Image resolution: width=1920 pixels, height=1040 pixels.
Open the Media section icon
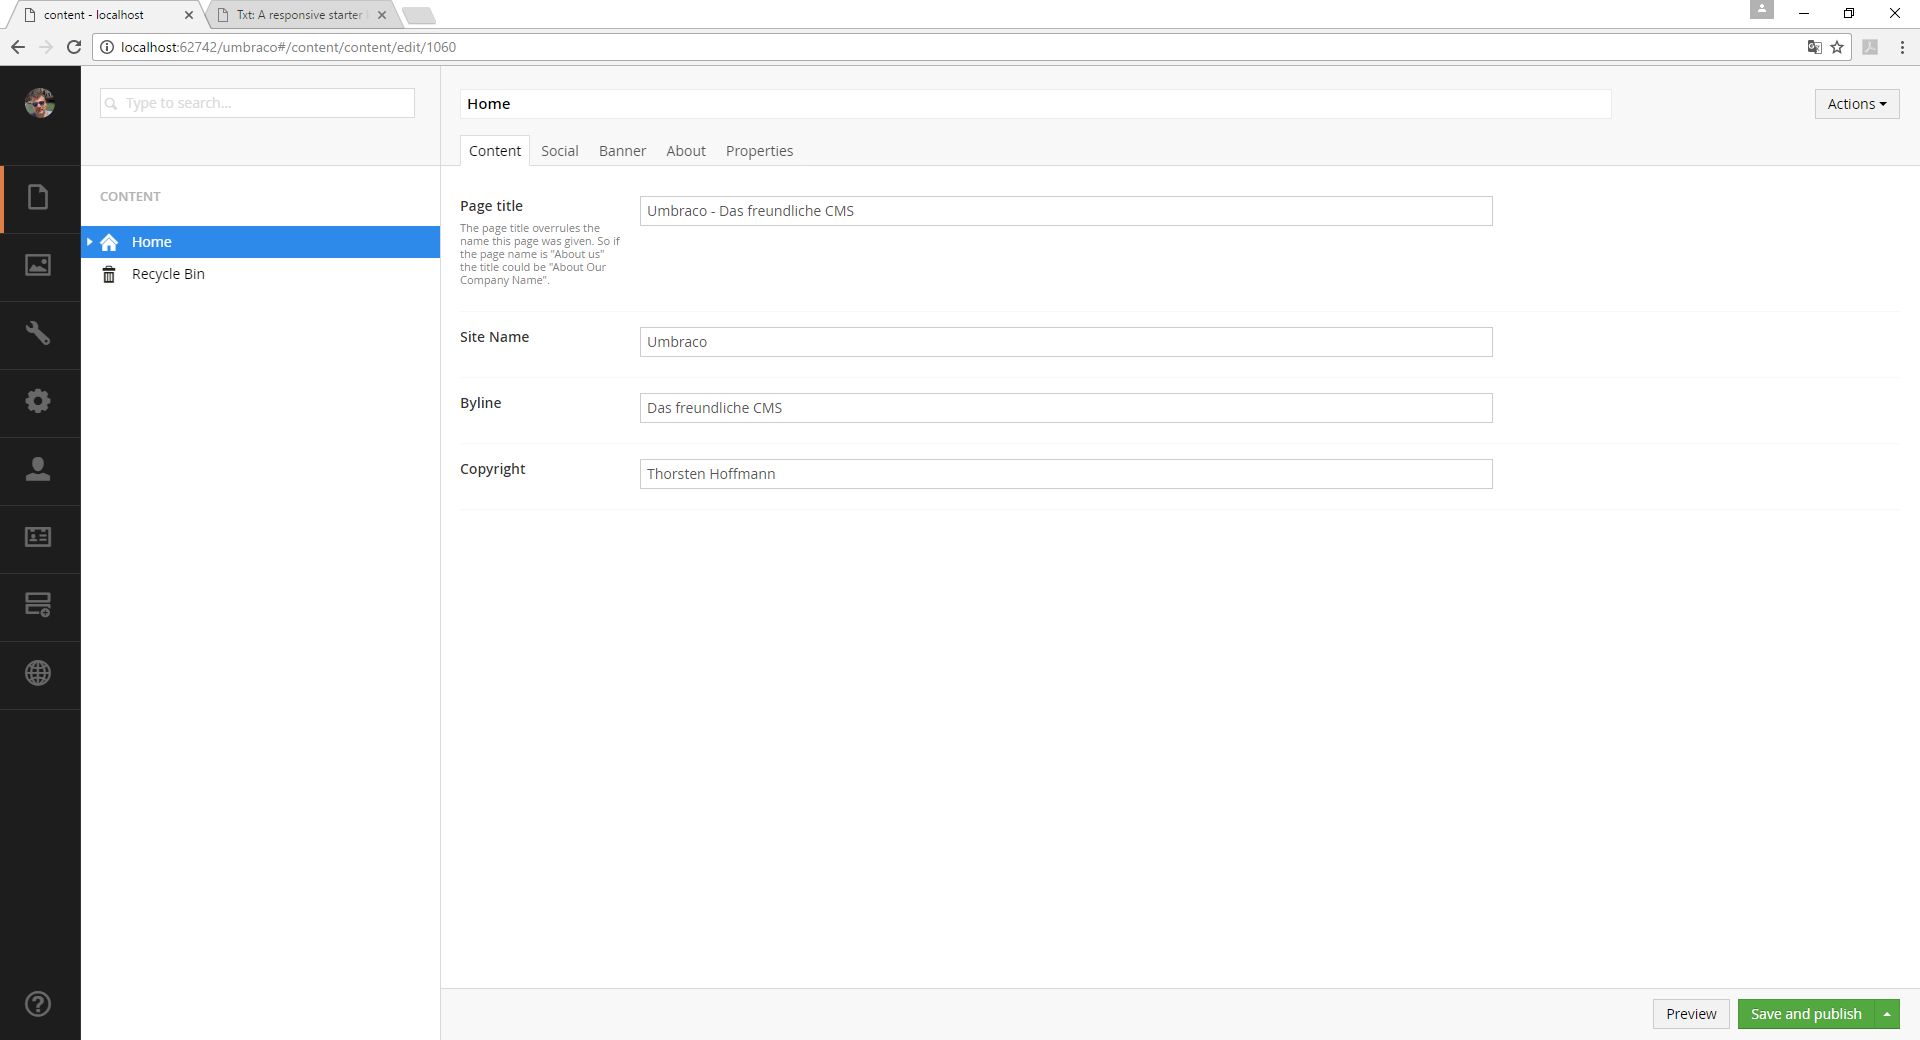click(x=38, y=265)
